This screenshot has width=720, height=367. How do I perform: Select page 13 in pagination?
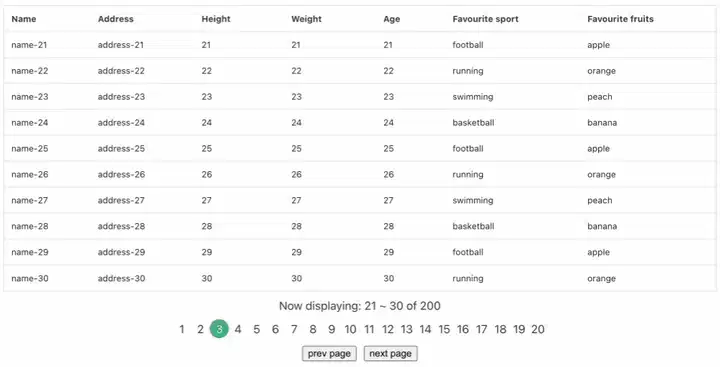406,329
